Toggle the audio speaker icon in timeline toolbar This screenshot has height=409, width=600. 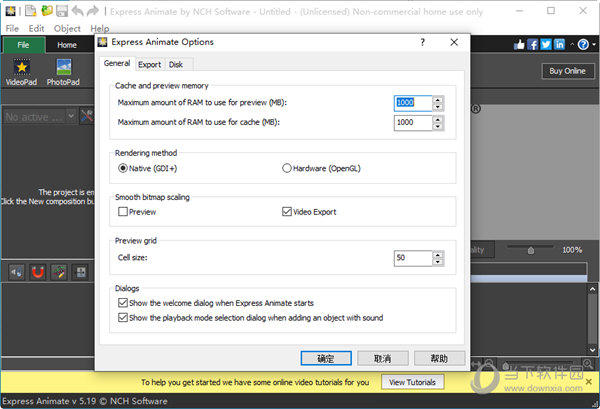(x=17, y=272)
